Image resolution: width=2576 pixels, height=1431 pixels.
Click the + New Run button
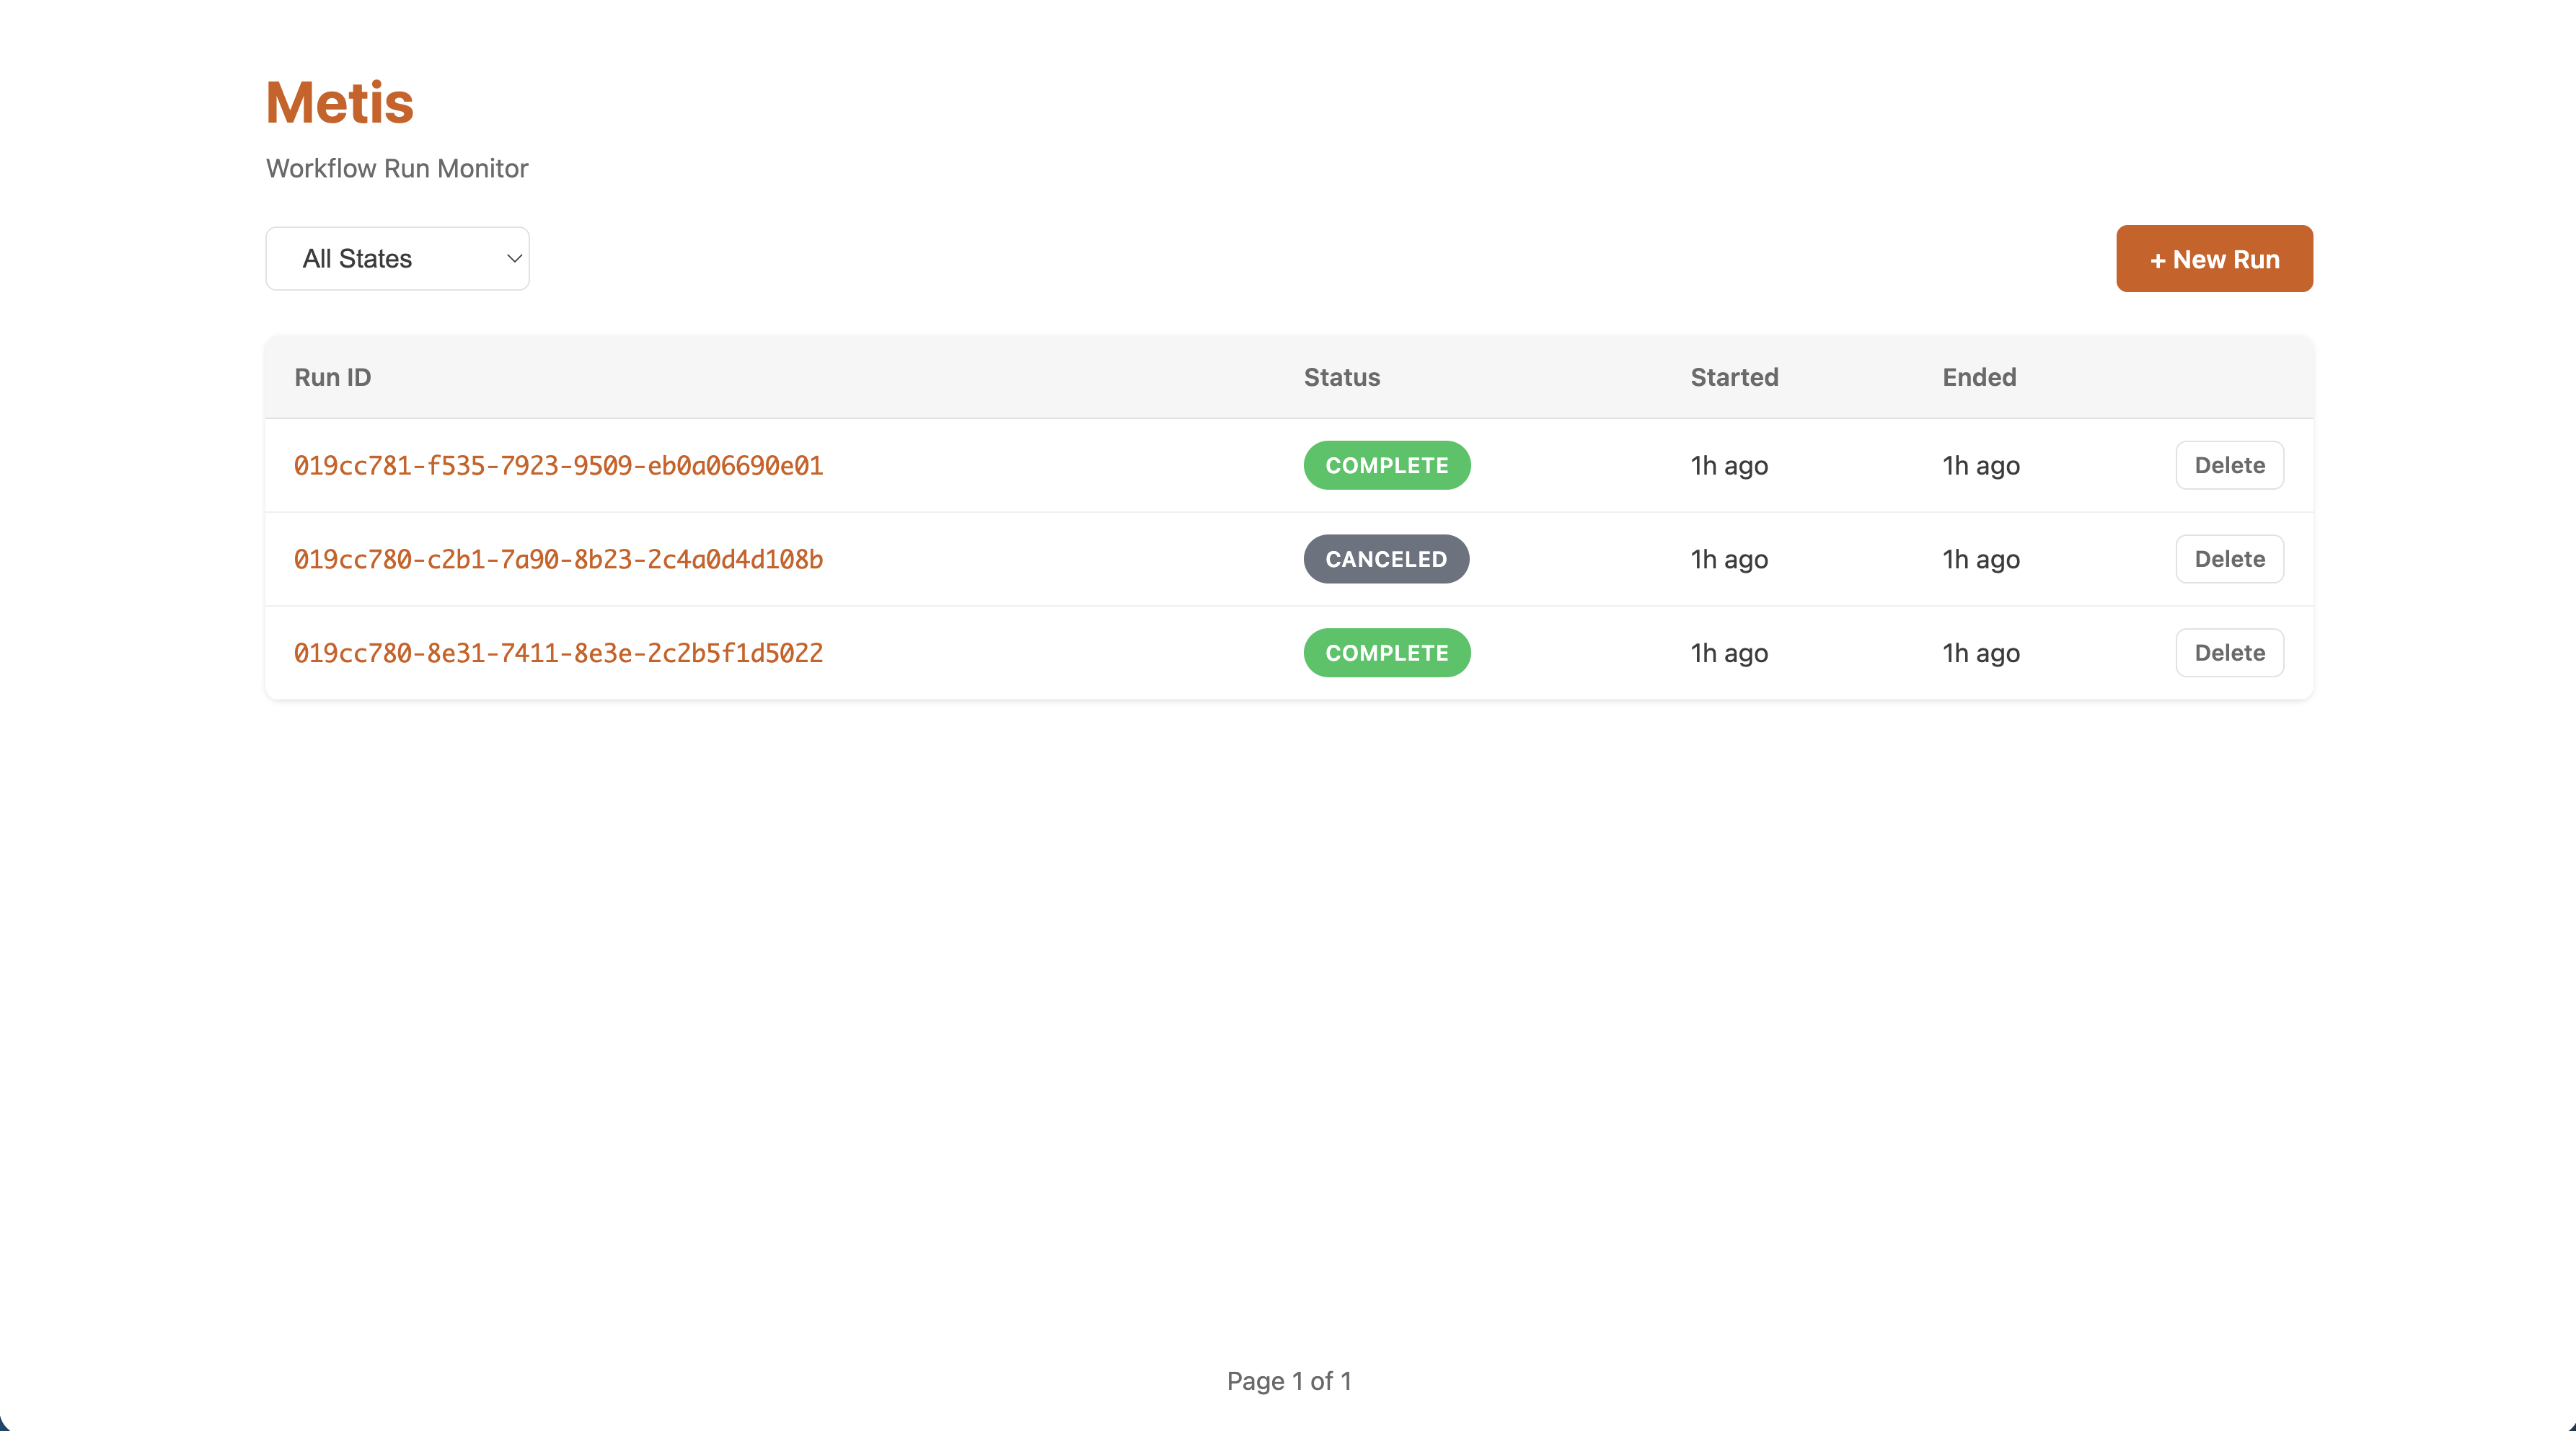2213,259
